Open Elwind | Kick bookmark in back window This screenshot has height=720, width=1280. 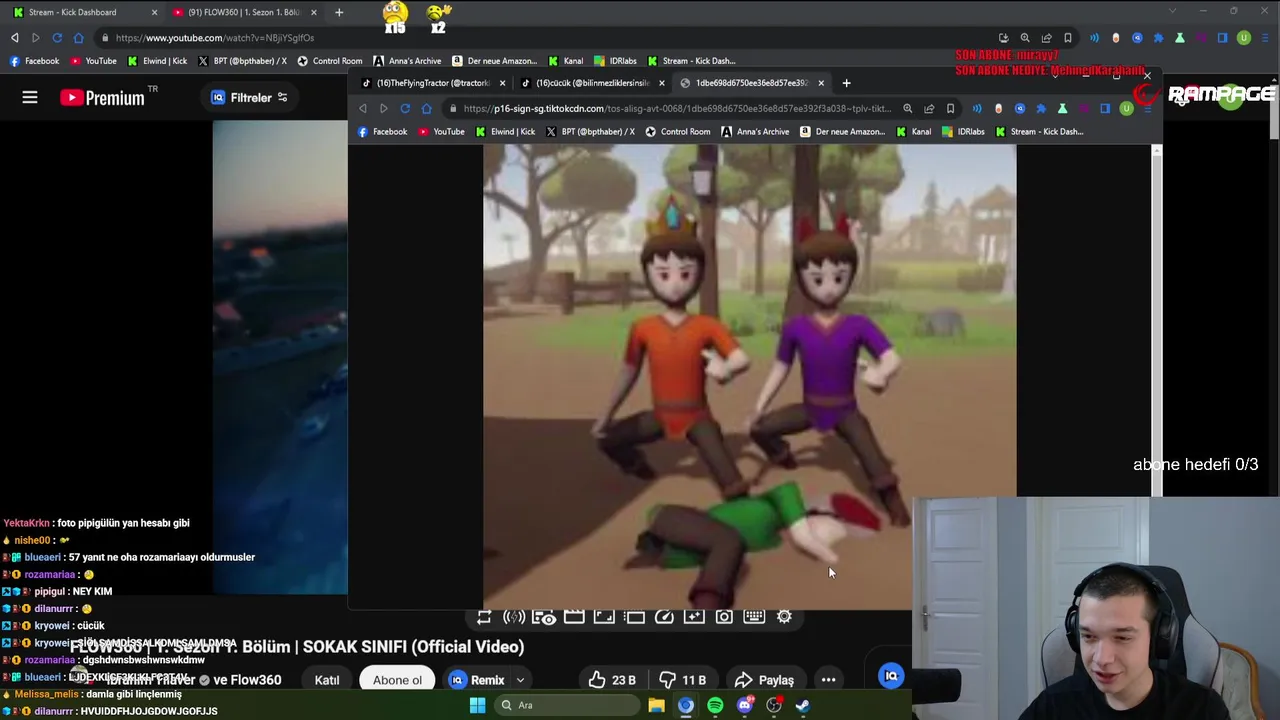click(x=157, y=61)
